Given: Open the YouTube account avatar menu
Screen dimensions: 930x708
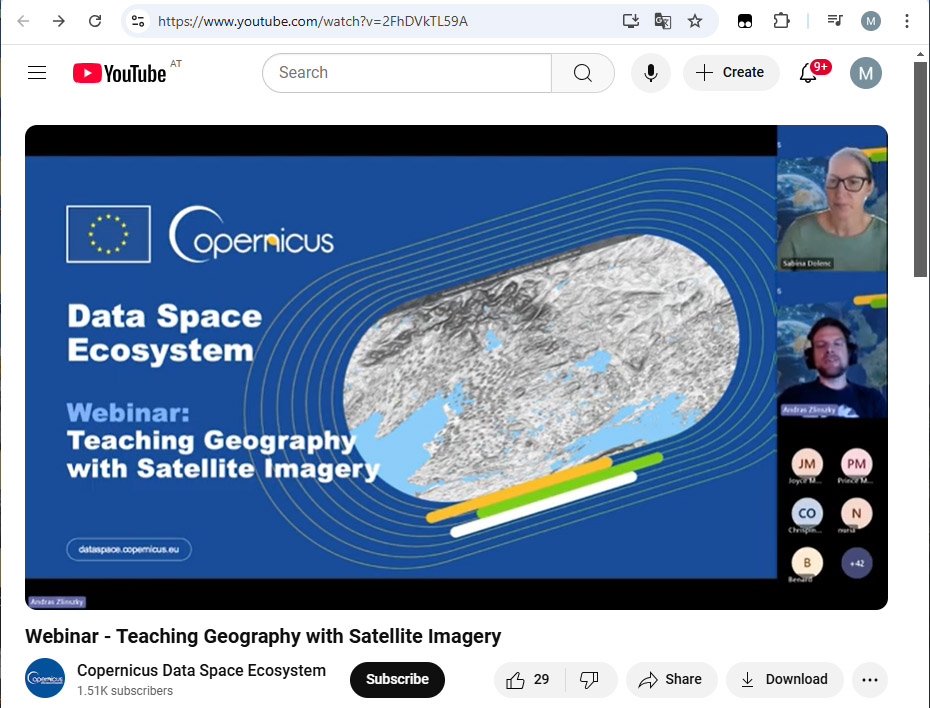Looking at the screenshot, I should tap(865, 73).
